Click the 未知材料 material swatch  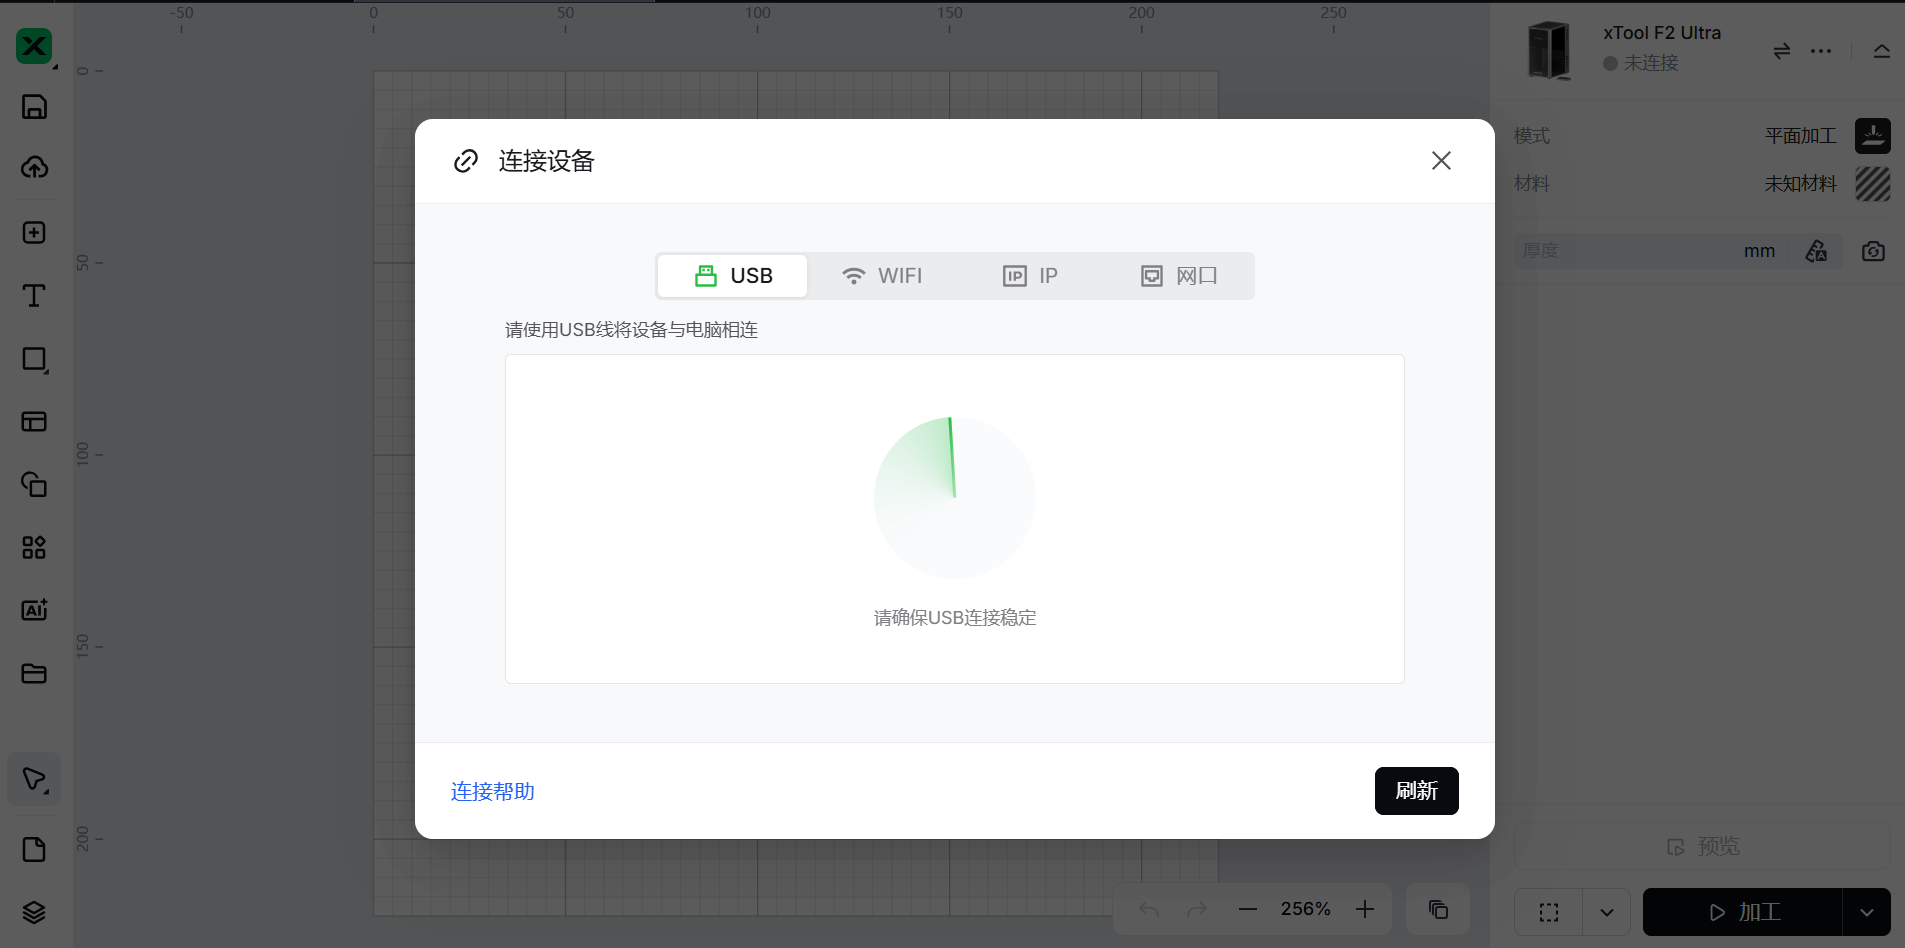[x=1872, y=184]
